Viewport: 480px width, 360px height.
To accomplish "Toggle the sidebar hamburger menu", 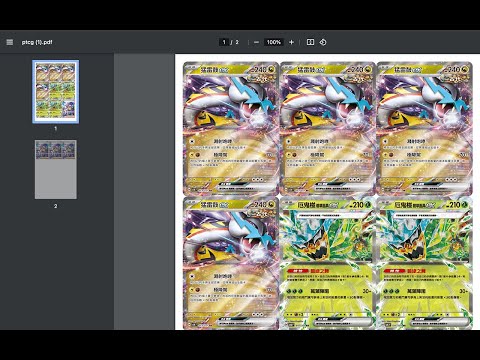I will (x=10, y=42).
